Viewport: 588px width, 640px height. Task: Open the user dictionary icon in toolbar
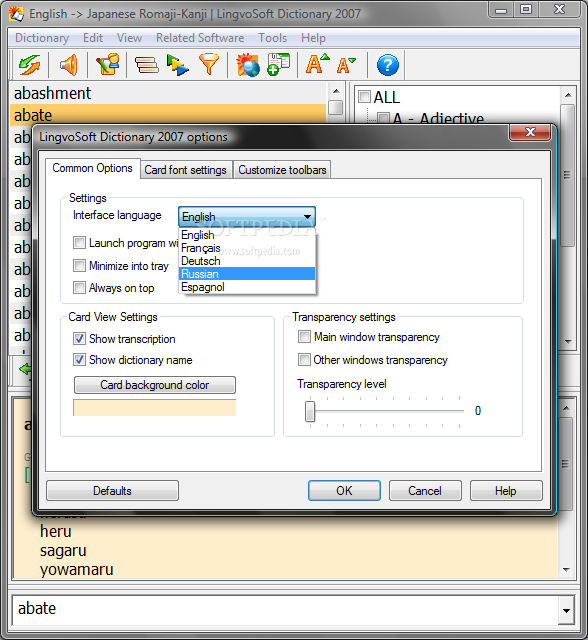pyautogui.click(x=108, y=65)
